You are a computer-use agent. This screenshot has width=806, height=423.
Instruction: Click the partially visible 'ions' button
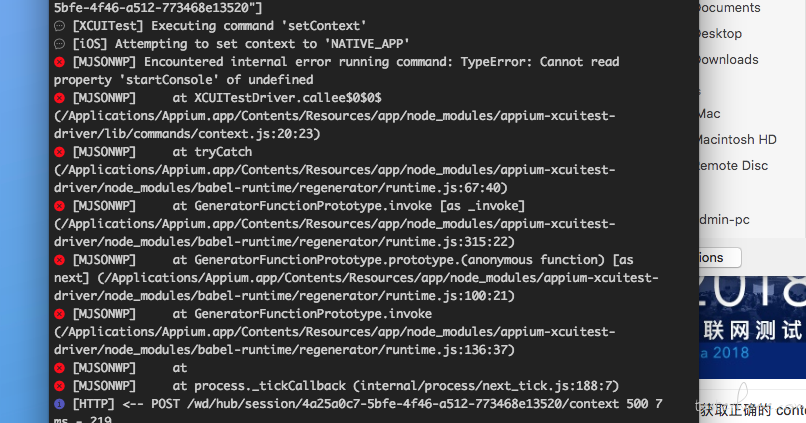[x=720, y=258]
